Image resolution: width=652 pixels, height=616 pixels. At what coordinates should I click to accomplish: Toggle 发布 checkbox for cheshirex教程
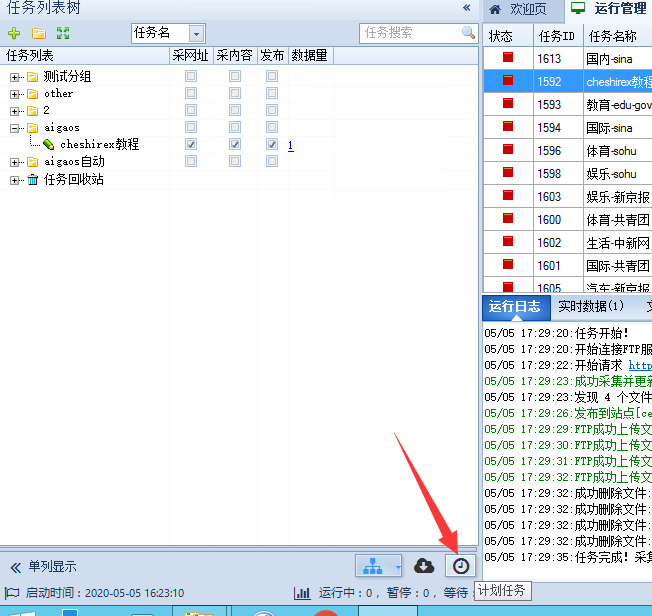(x=272, y=144)
